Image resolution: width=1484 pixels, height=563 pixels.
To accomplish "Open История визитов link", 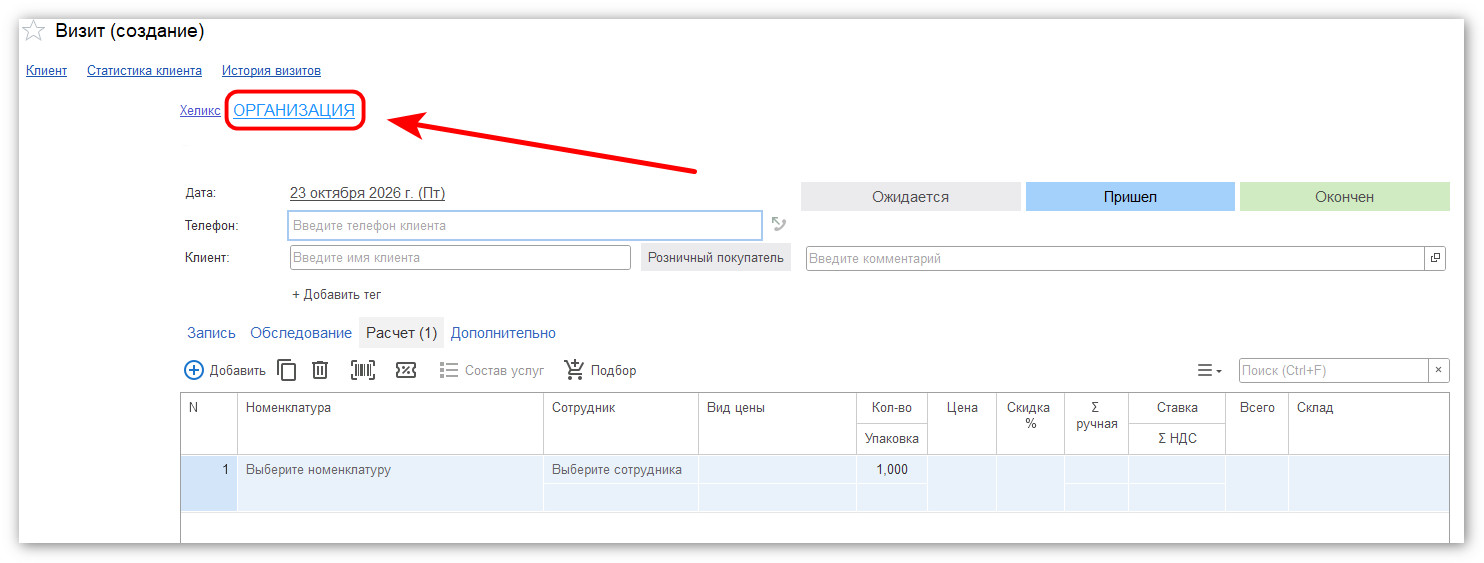I will 271,71.
